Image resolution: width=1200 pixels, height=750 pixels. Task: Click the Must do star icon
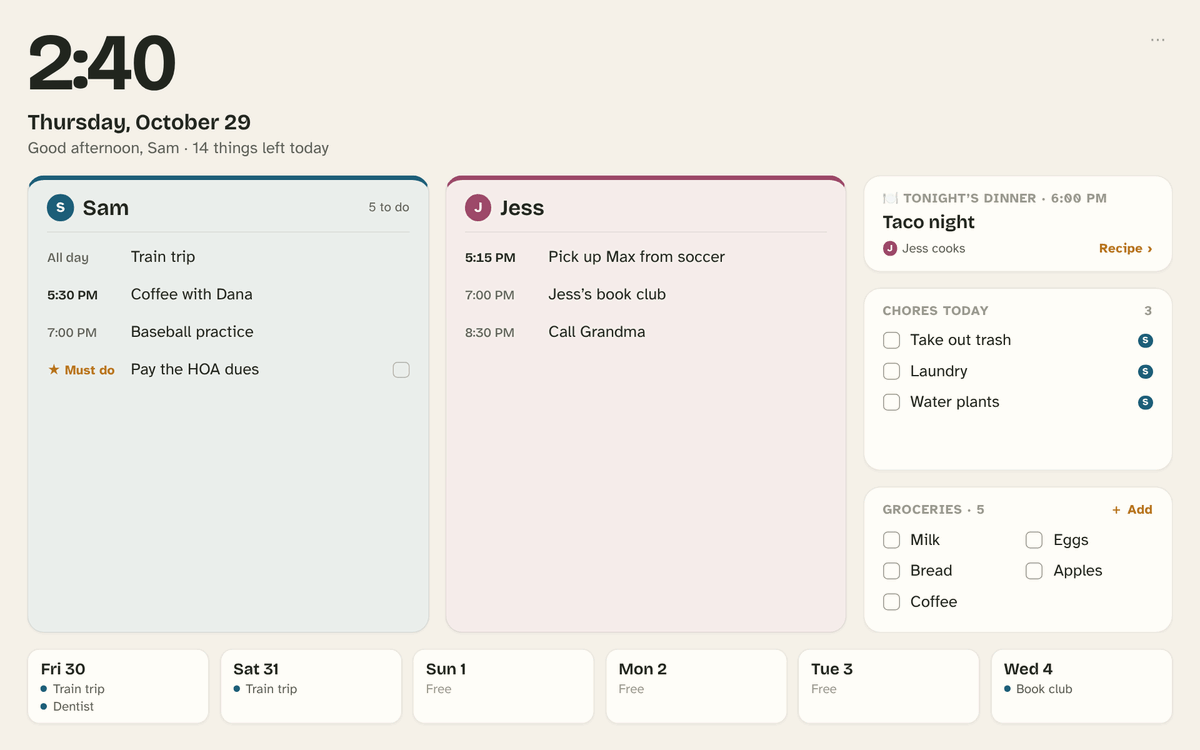click(54, 370)
